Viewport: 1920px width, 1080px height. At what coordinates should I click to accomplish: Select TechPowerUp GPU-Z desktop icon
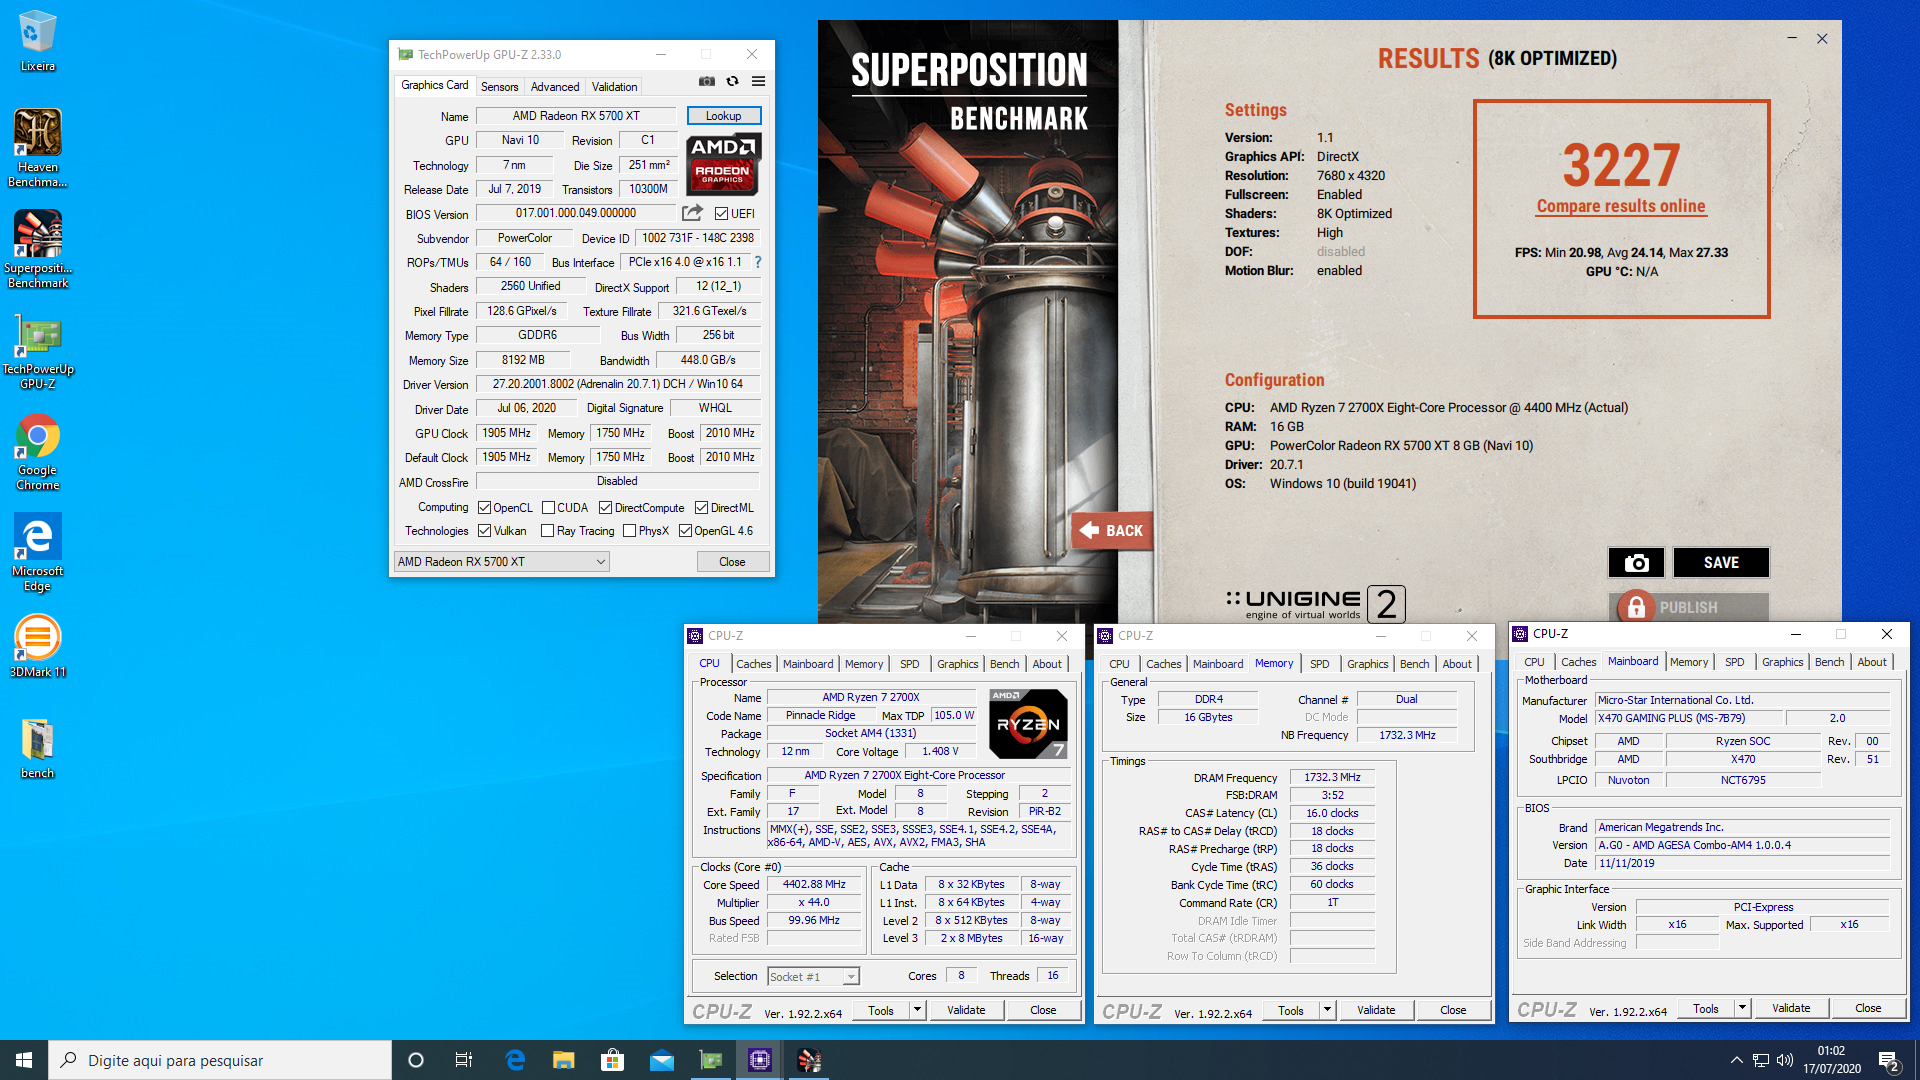38,353
